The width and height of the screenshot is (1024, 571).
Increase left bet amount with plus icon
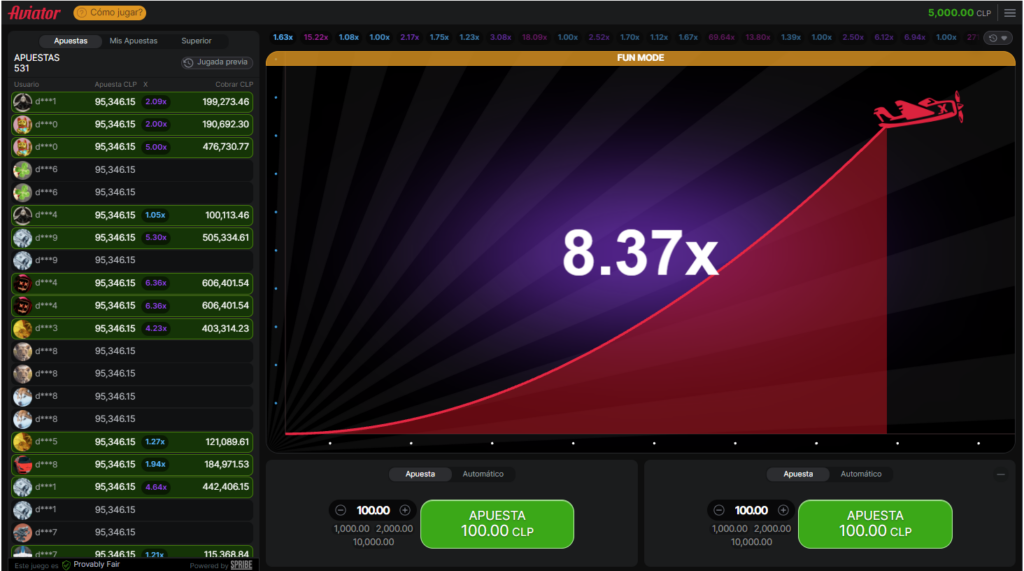pyautogui.click(x=405, y=510)
